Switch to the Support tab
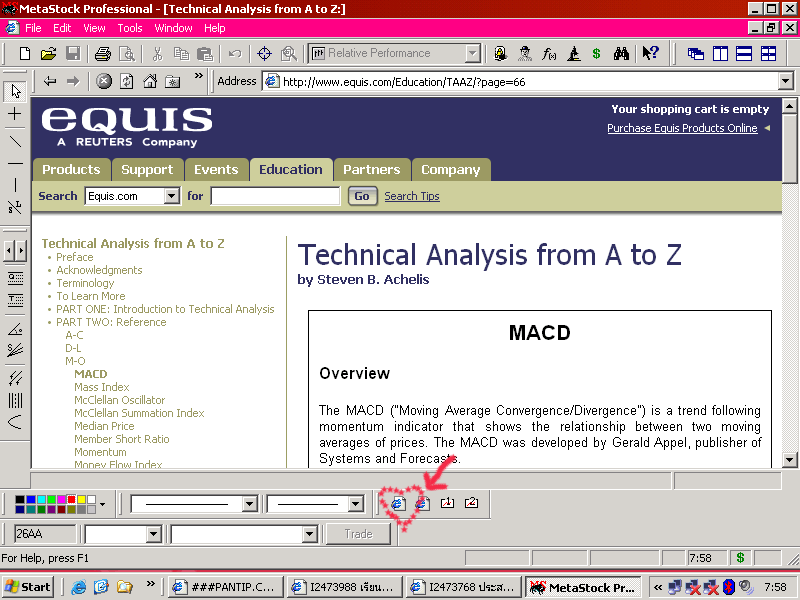800x600 pixels. [147, 169]
